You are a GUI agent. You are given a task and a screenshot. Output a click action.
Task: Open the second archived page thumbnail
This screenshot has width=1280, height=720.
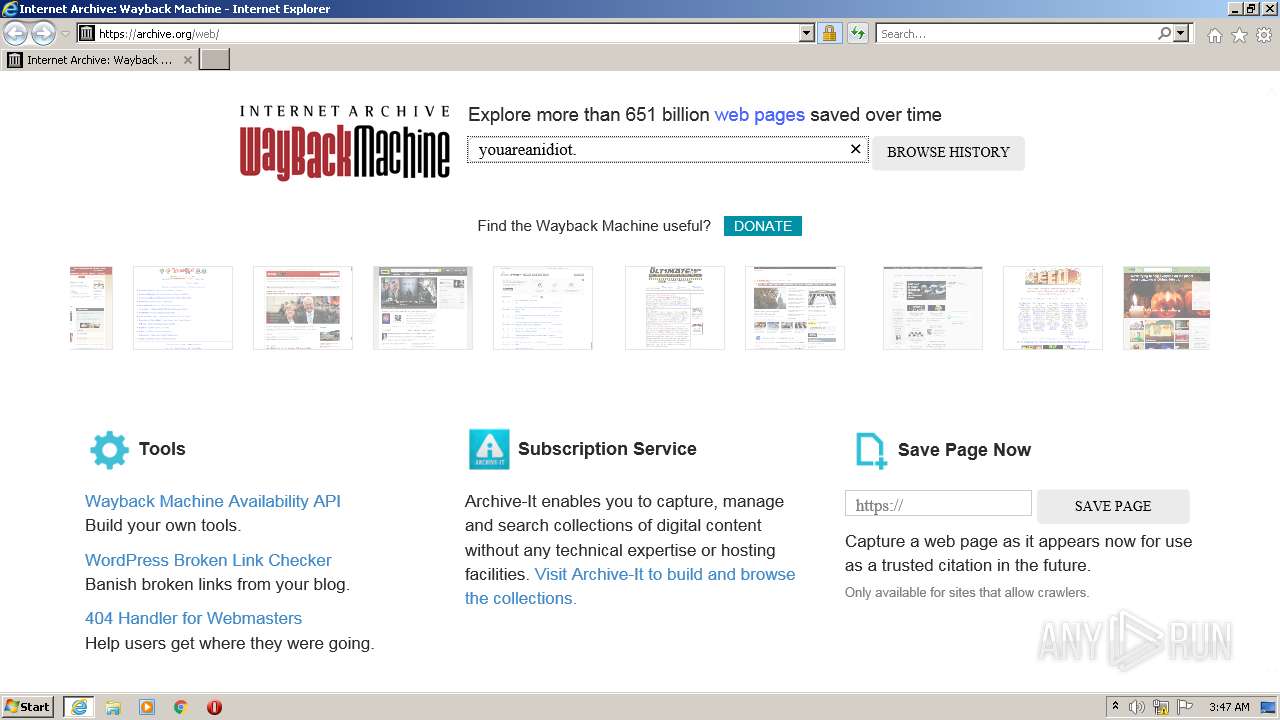click(183, 308)
